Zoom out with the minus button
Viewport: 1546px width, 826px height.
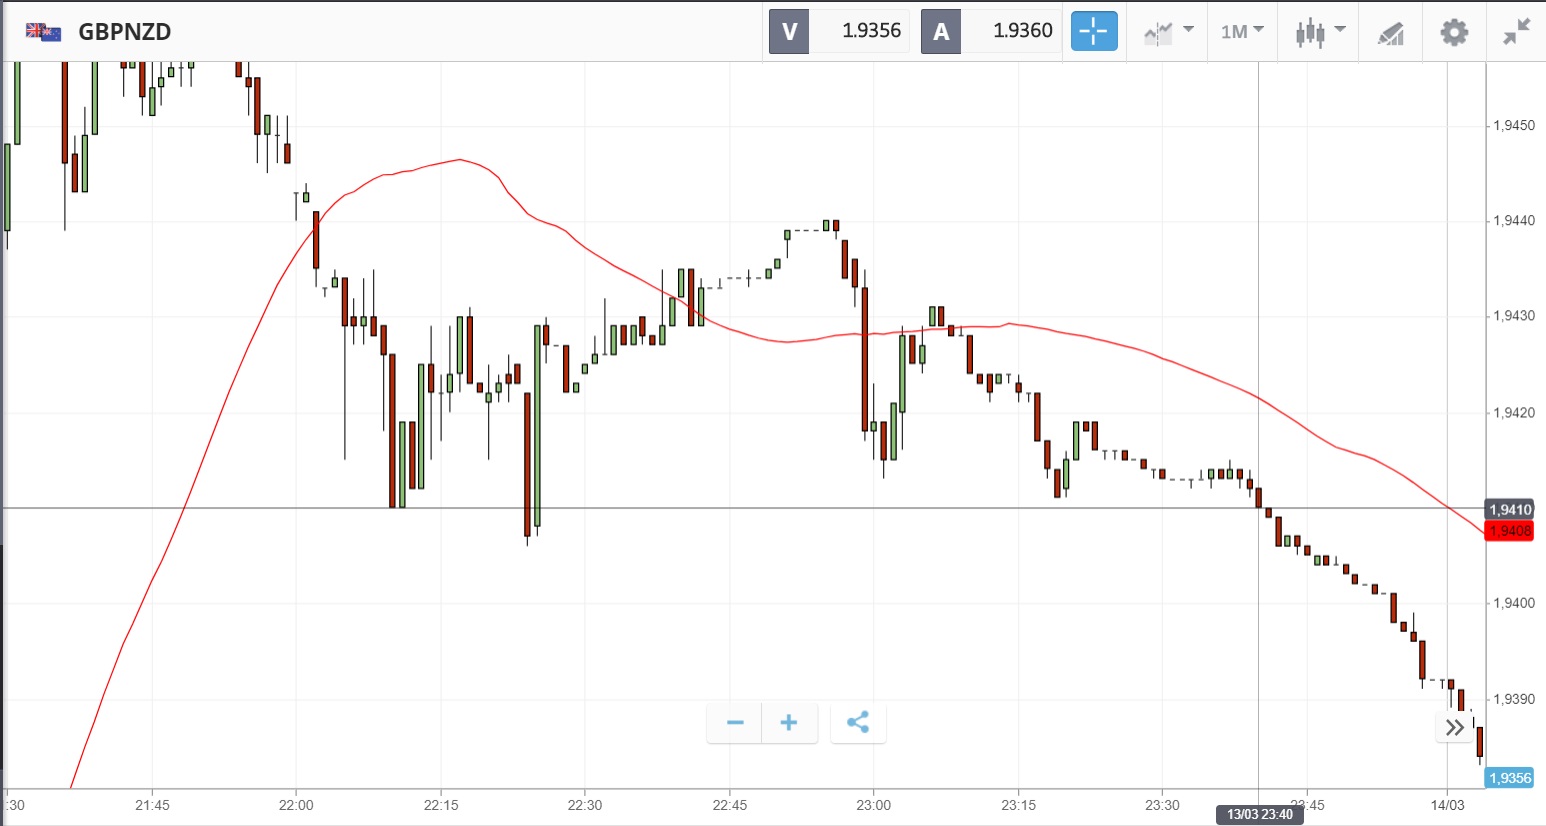(735, 723)
